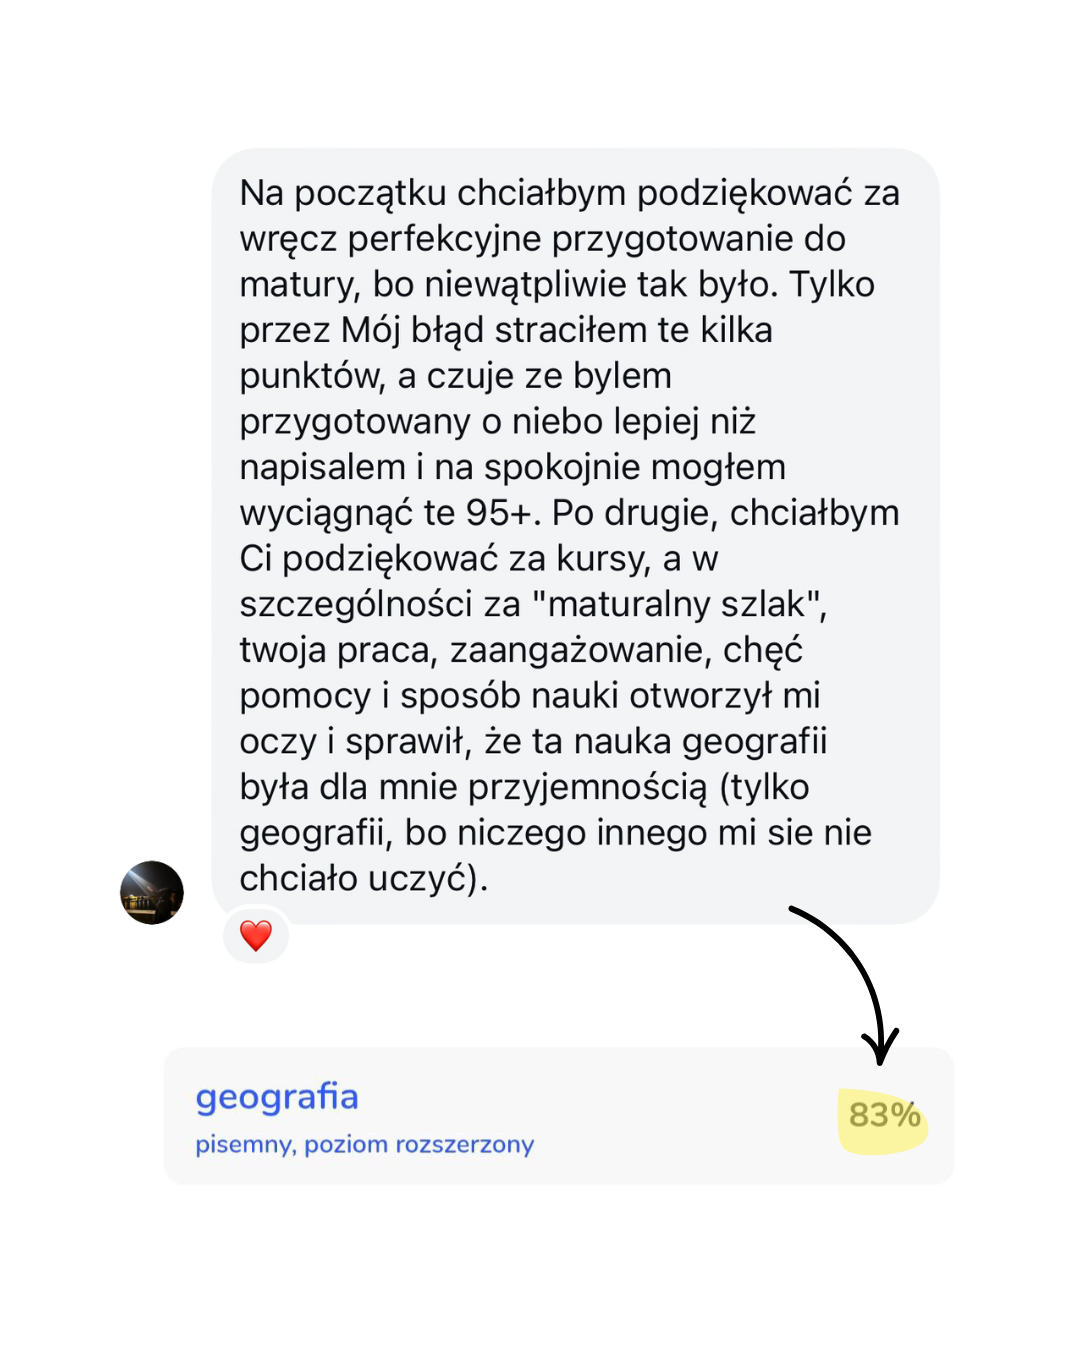The image size is (1080, 1350).
Task: Click the word "perfekcyjne" in the message
Action: (444, 239)
